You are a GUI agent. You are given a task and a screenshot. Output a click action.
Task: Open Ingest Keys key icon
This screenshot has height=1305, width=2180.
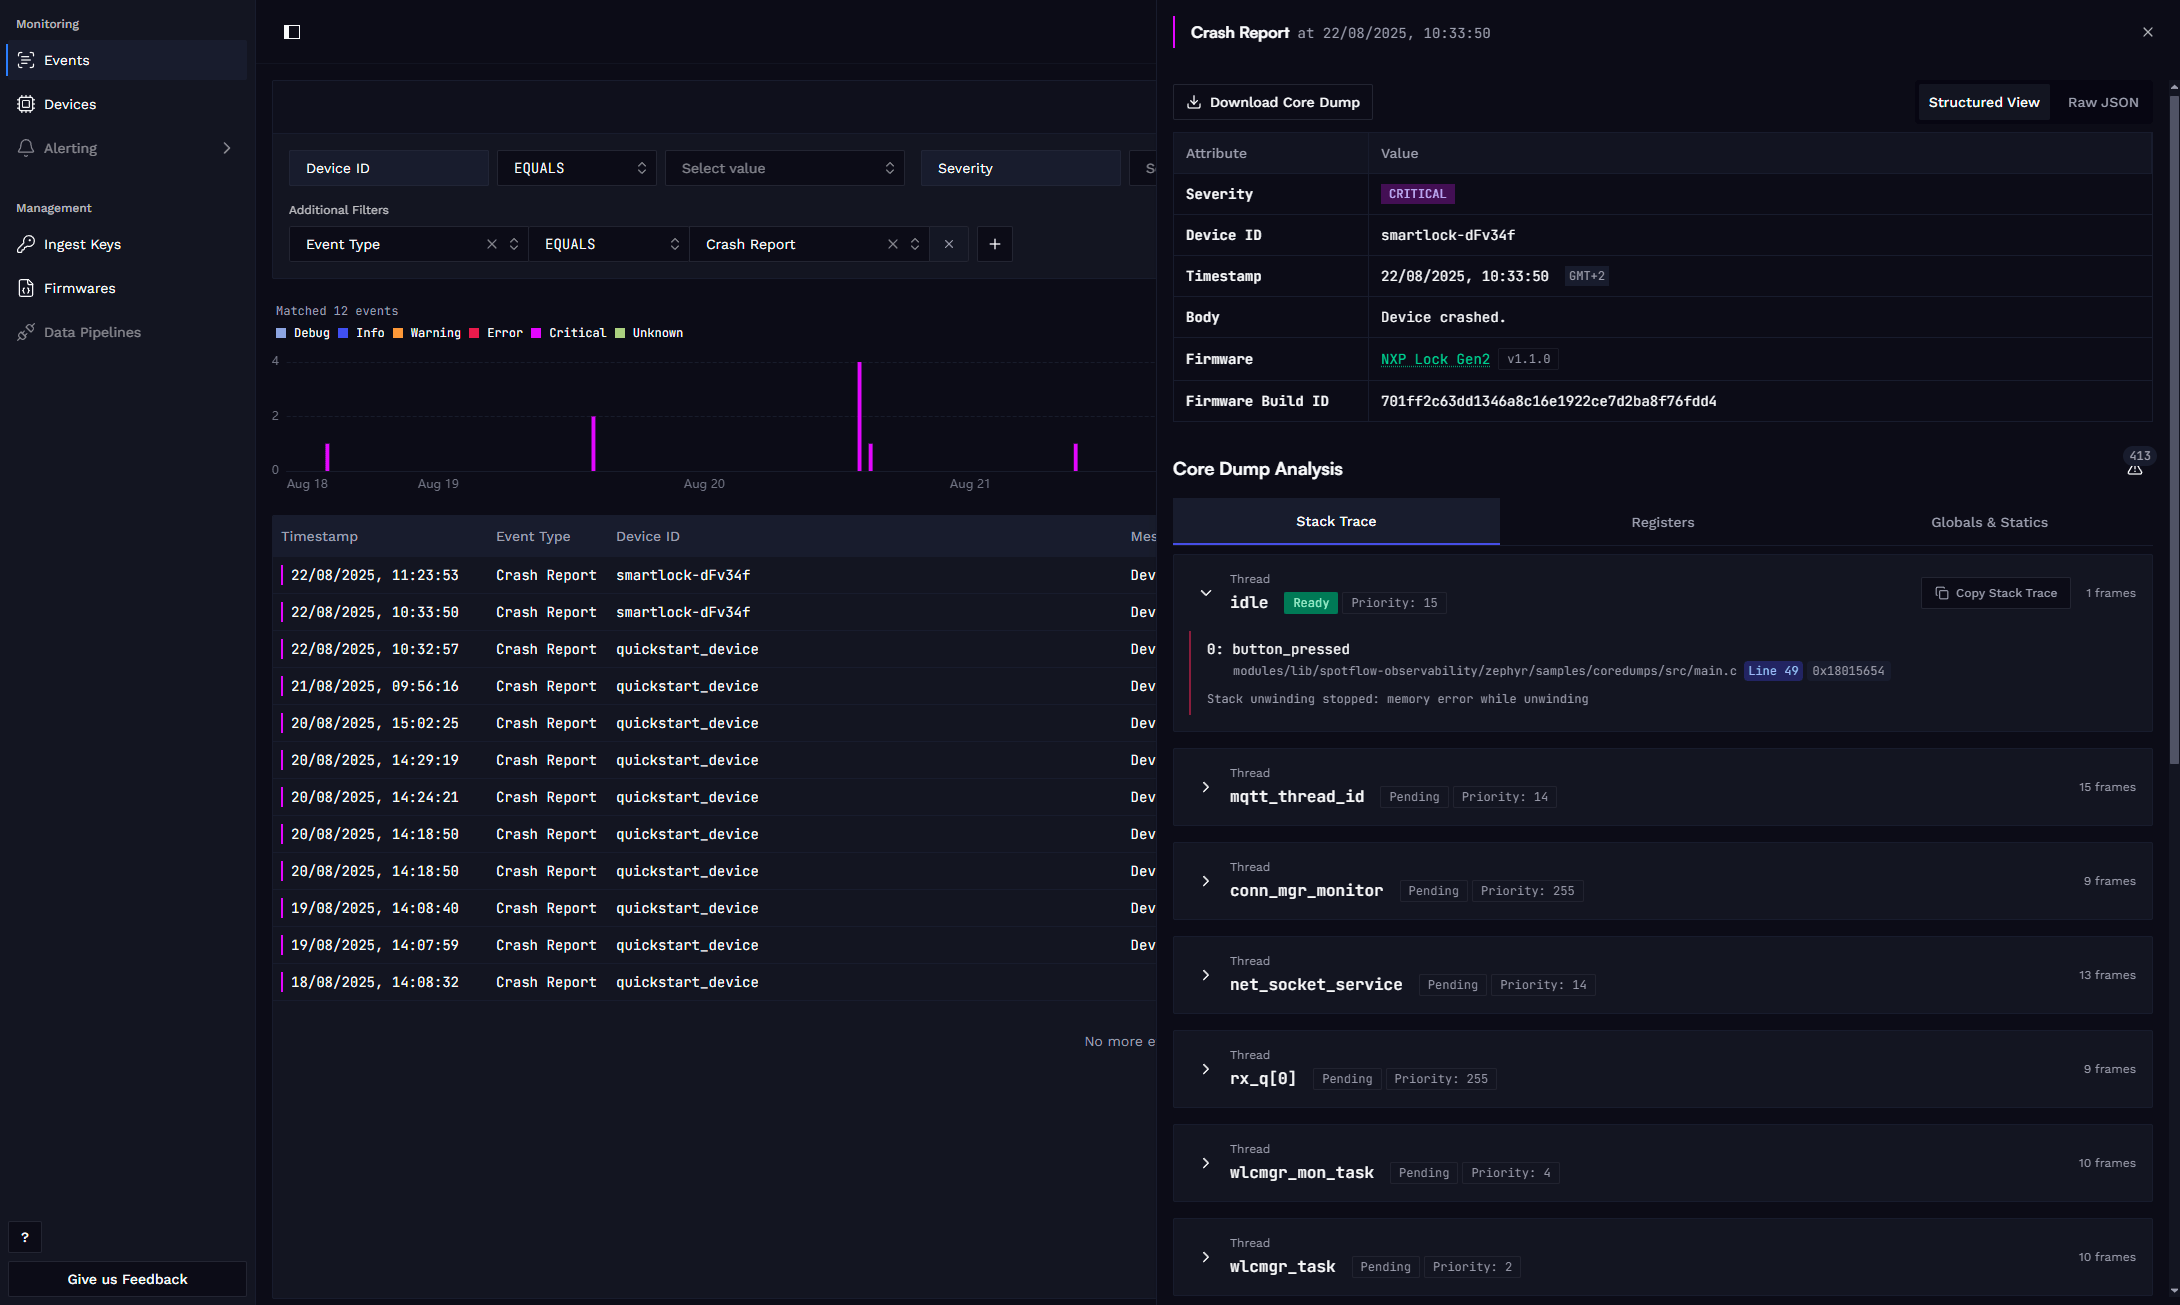click(26, 244)
